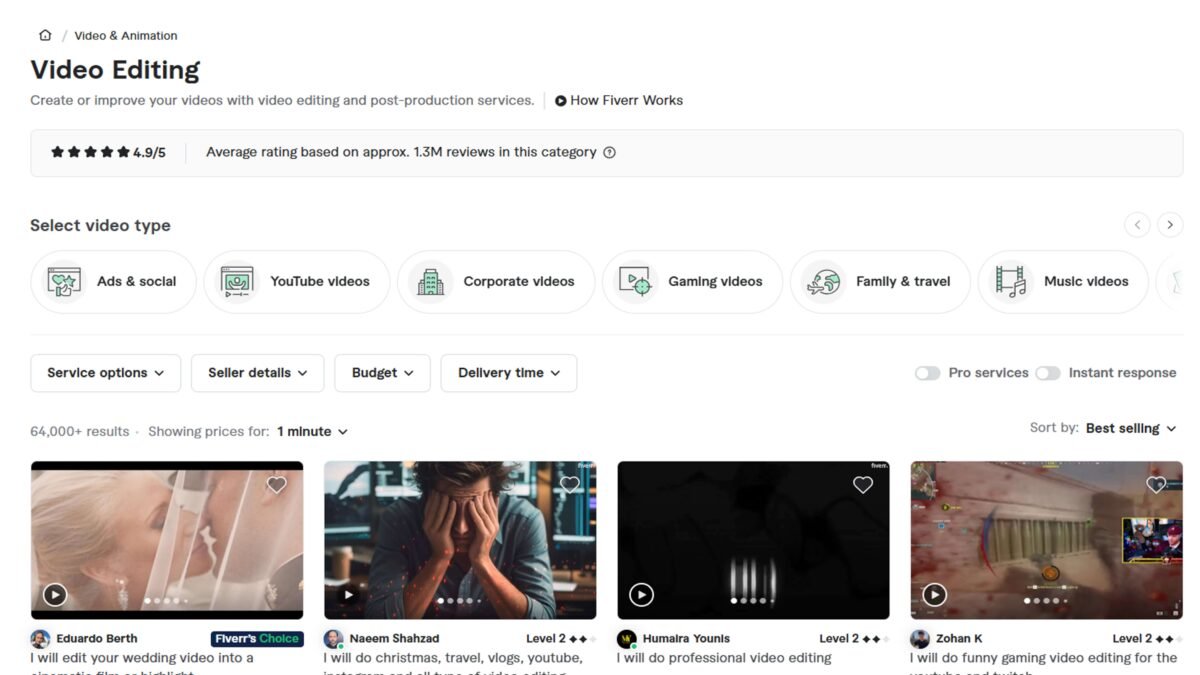
Task: Click the Gaming videos icon
Action: pyautogui.click(x=635, y=281)
